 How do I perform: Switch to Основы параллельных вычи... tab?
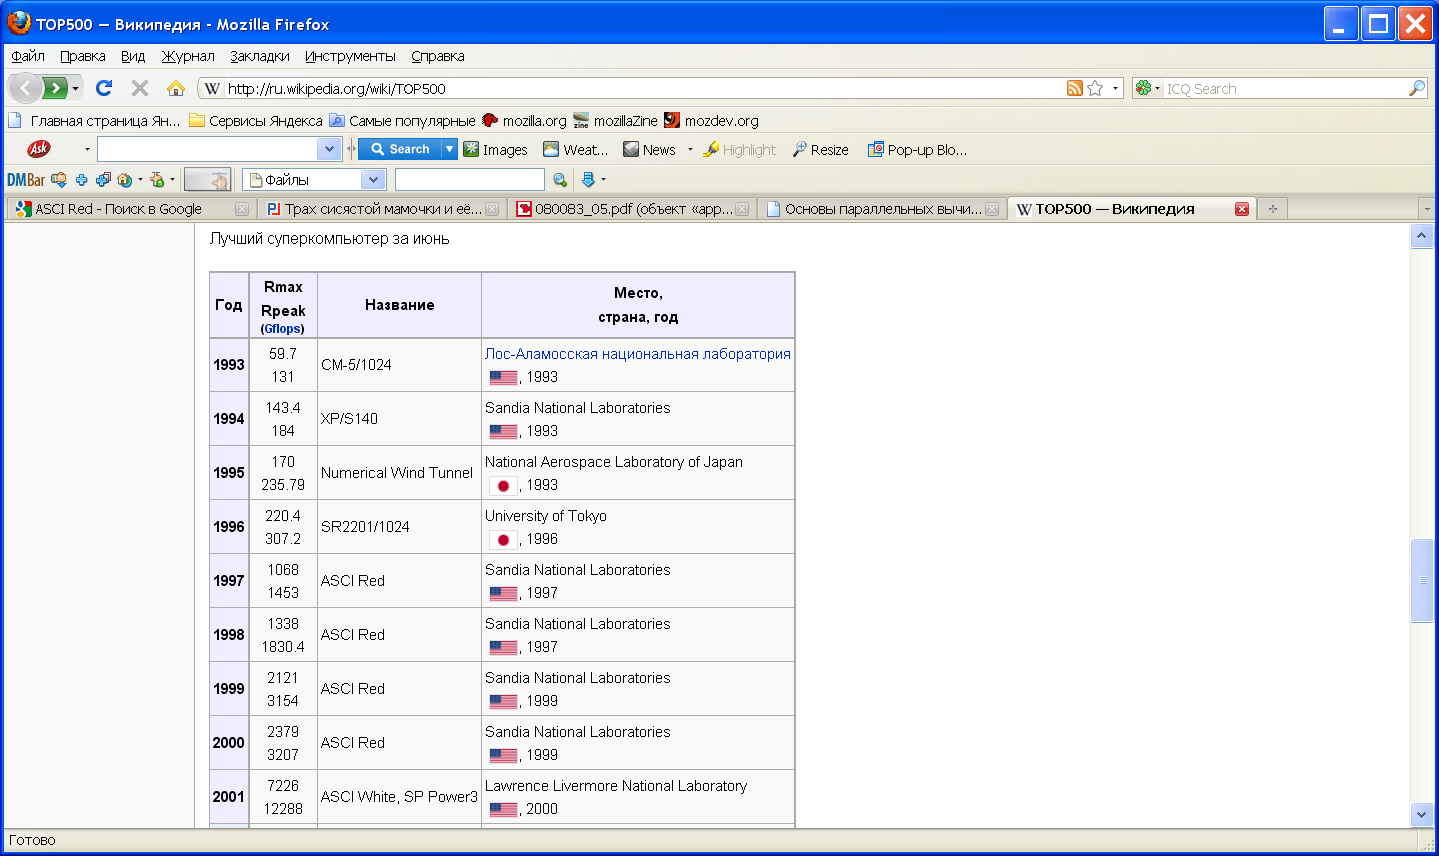pos(883,209)
